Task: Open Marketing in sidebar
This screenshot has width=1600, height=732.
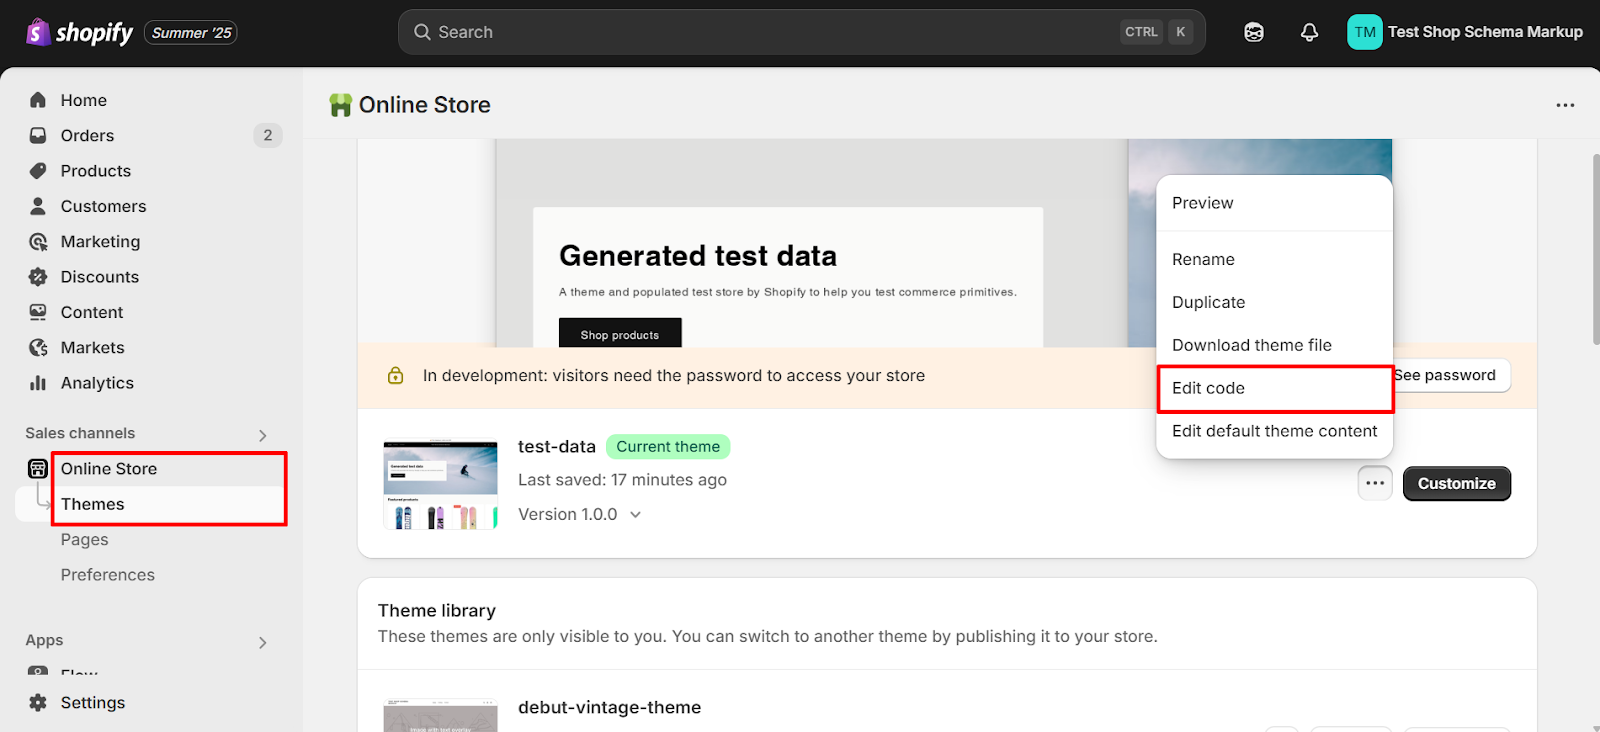Action: coord(100,242)
